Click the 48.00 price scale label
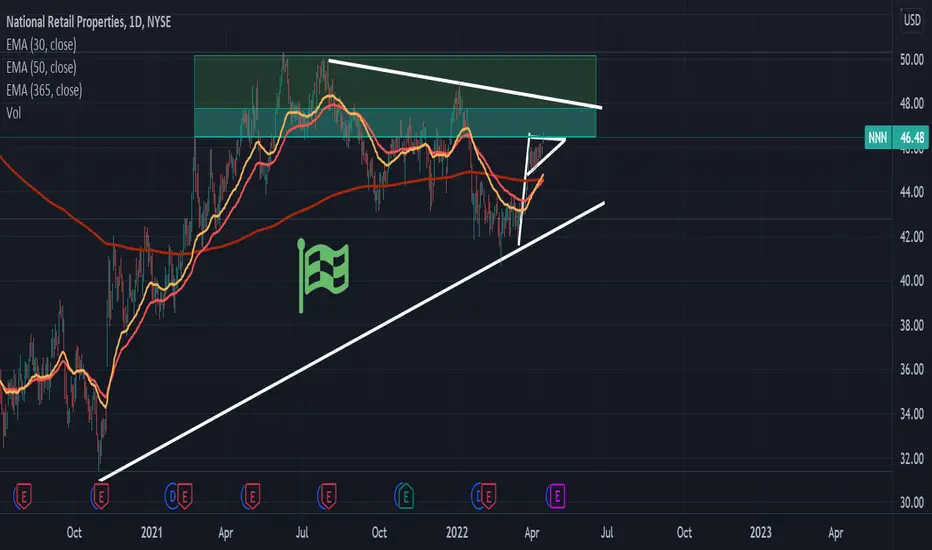Image resolution: width=932 pixels, height=550 pixels. (911, 103)
